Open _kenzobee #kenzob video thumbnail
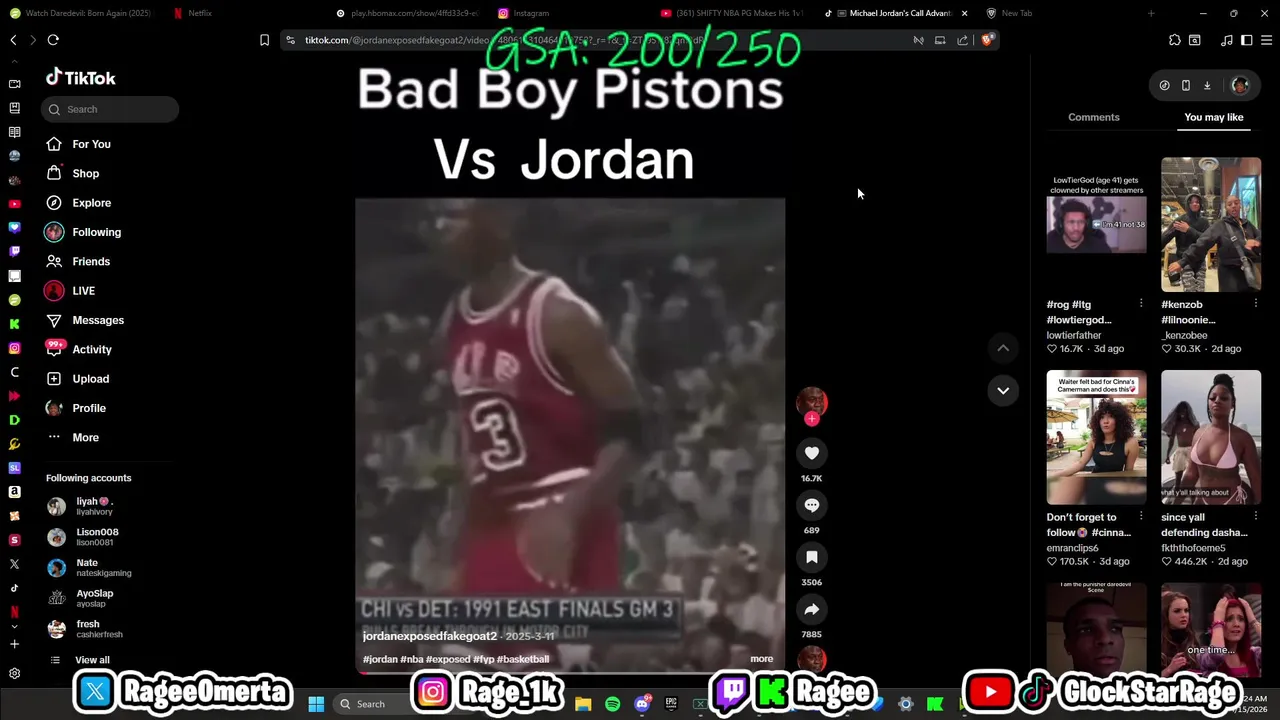 [1211, 224]
